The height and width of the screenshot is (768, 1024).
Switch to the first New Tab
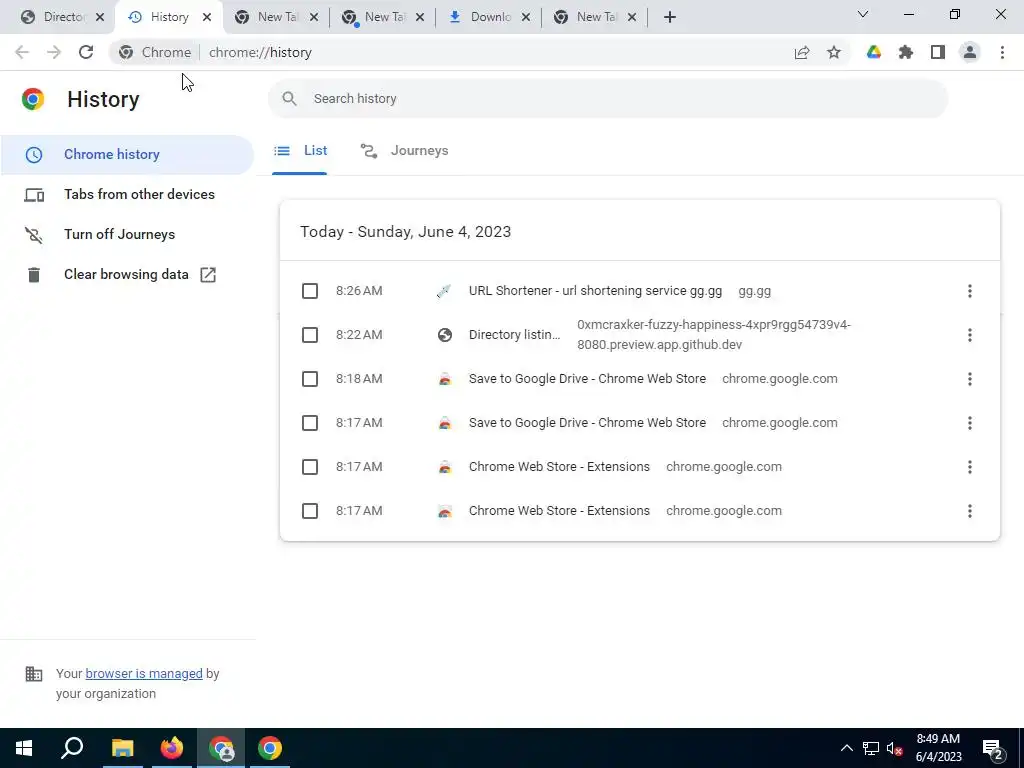(x=277, y=17)
